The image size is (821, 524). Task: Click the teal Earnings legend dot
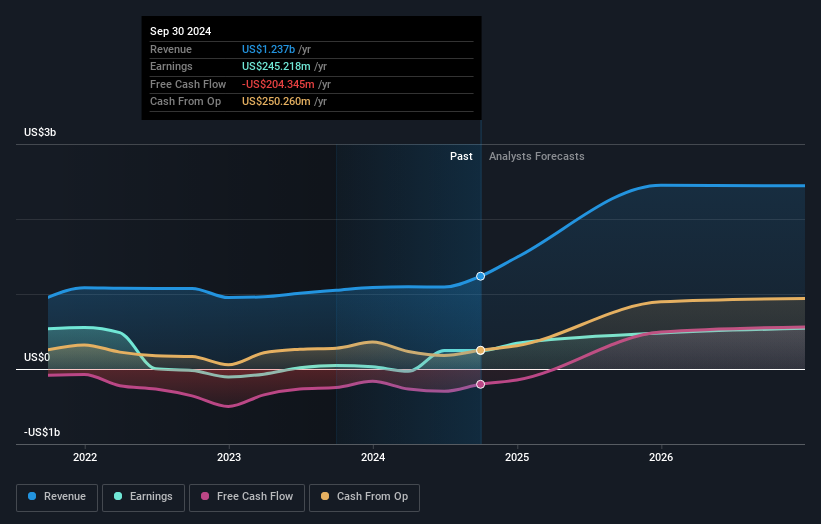pos(118,496)
